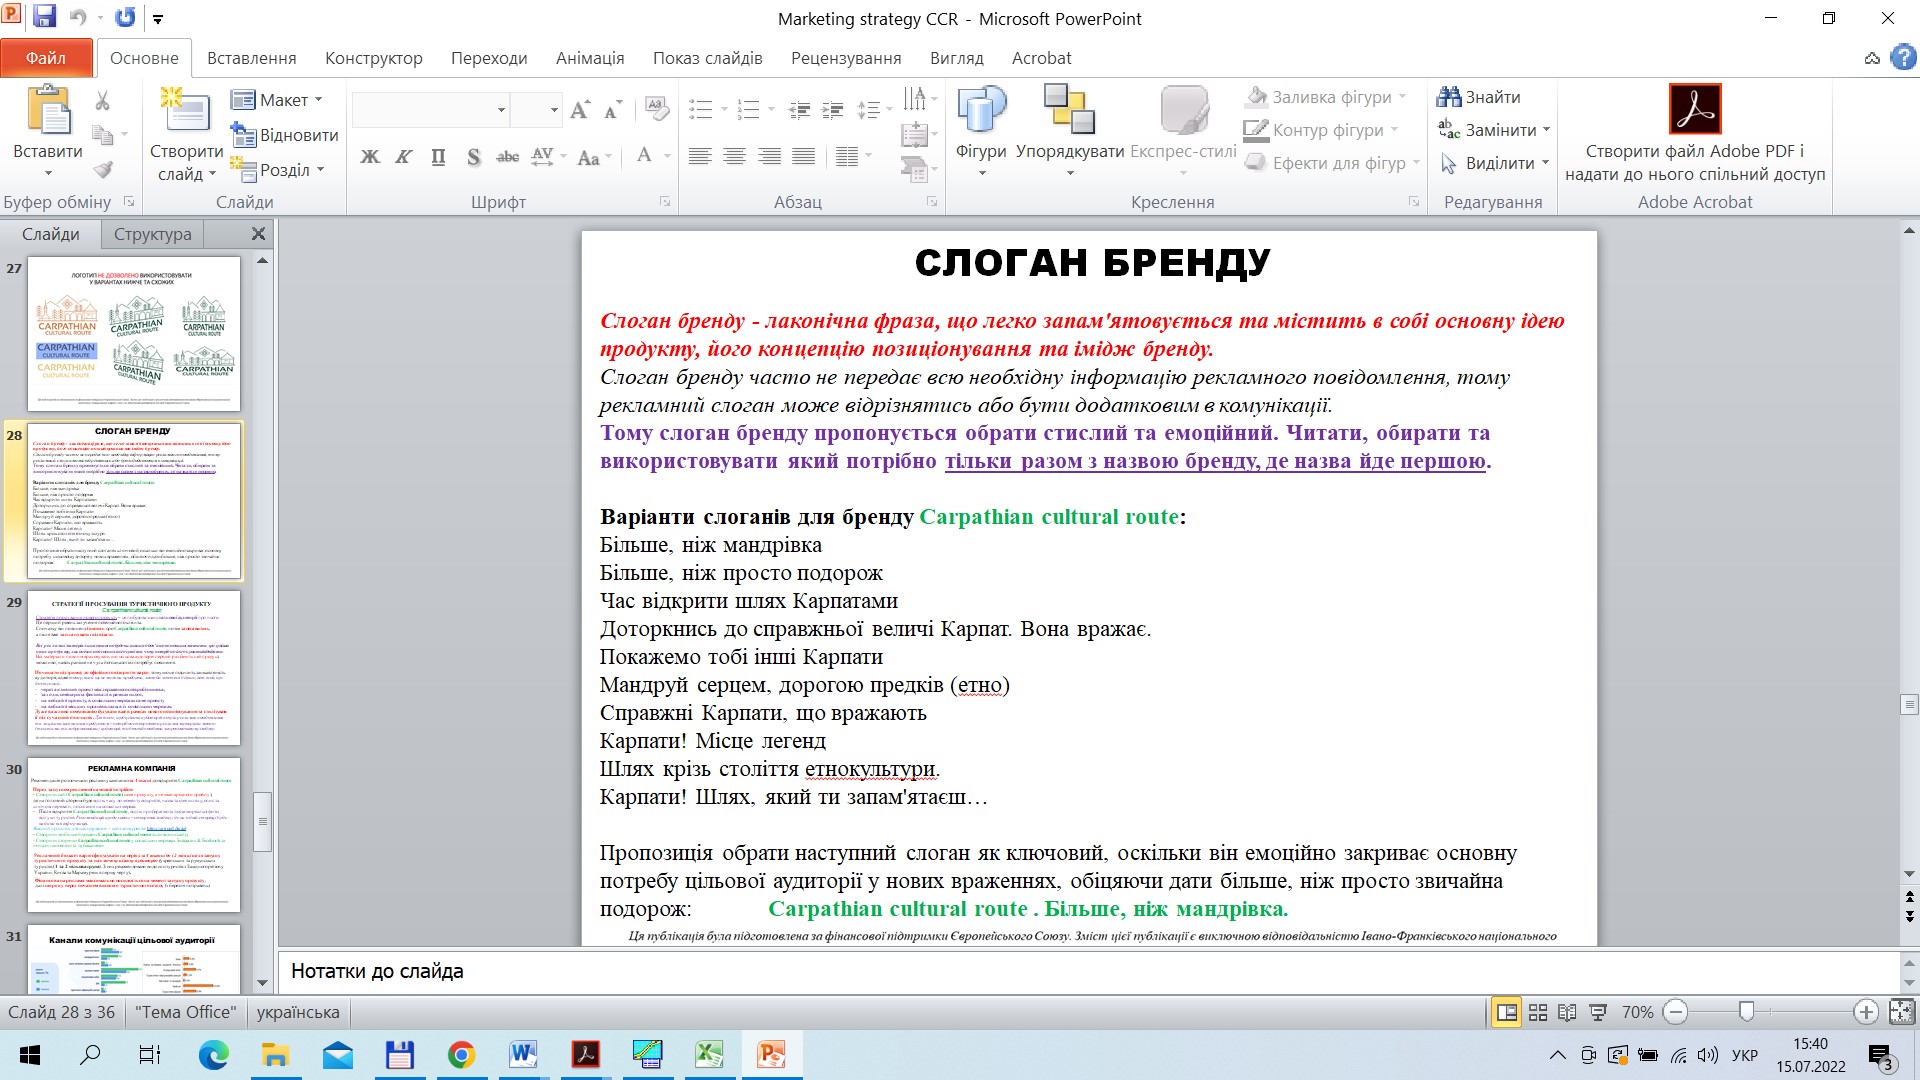Click the Find (Знайти) binoculars icon

click(x=1449, y=97)
